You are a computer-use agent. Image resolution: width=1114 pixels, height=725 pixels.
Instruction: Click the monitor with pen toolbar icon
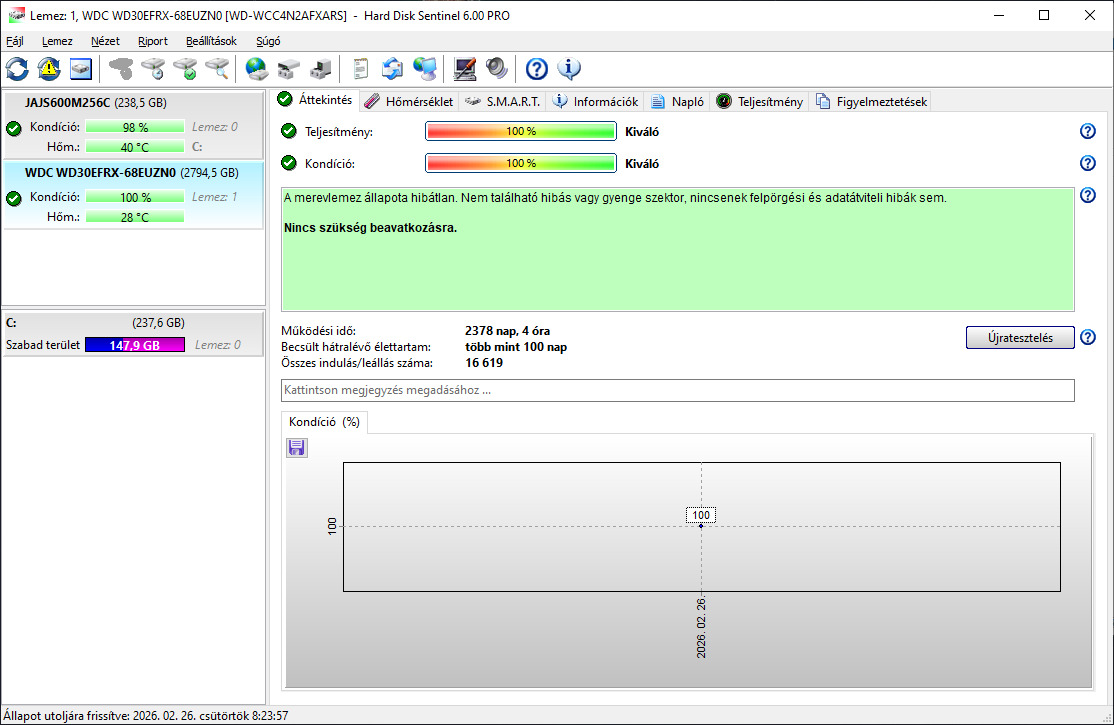465,69
